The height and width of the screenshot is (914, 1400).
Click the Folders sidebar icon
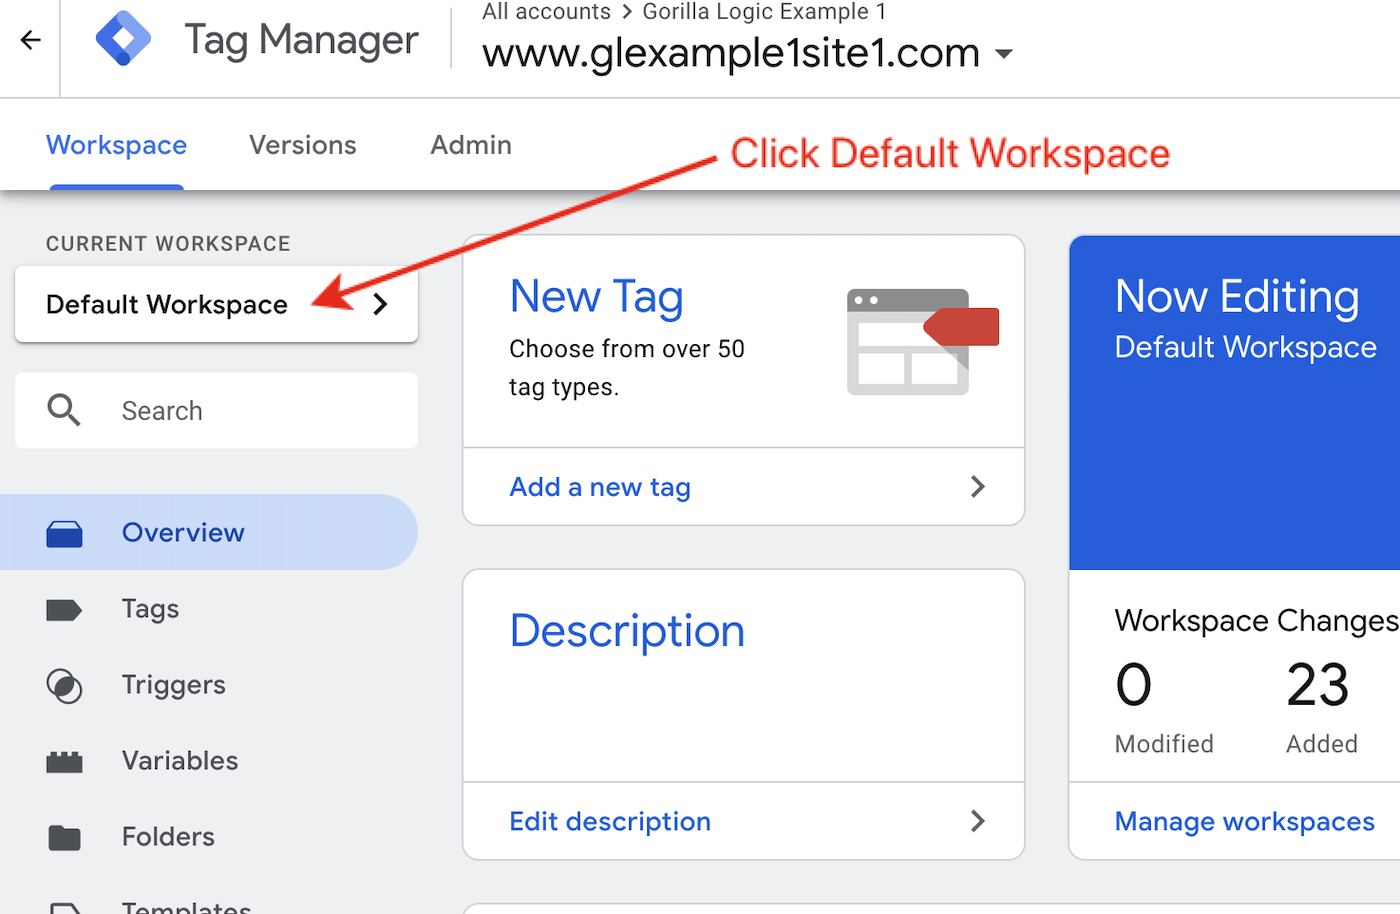pos(64,838)
